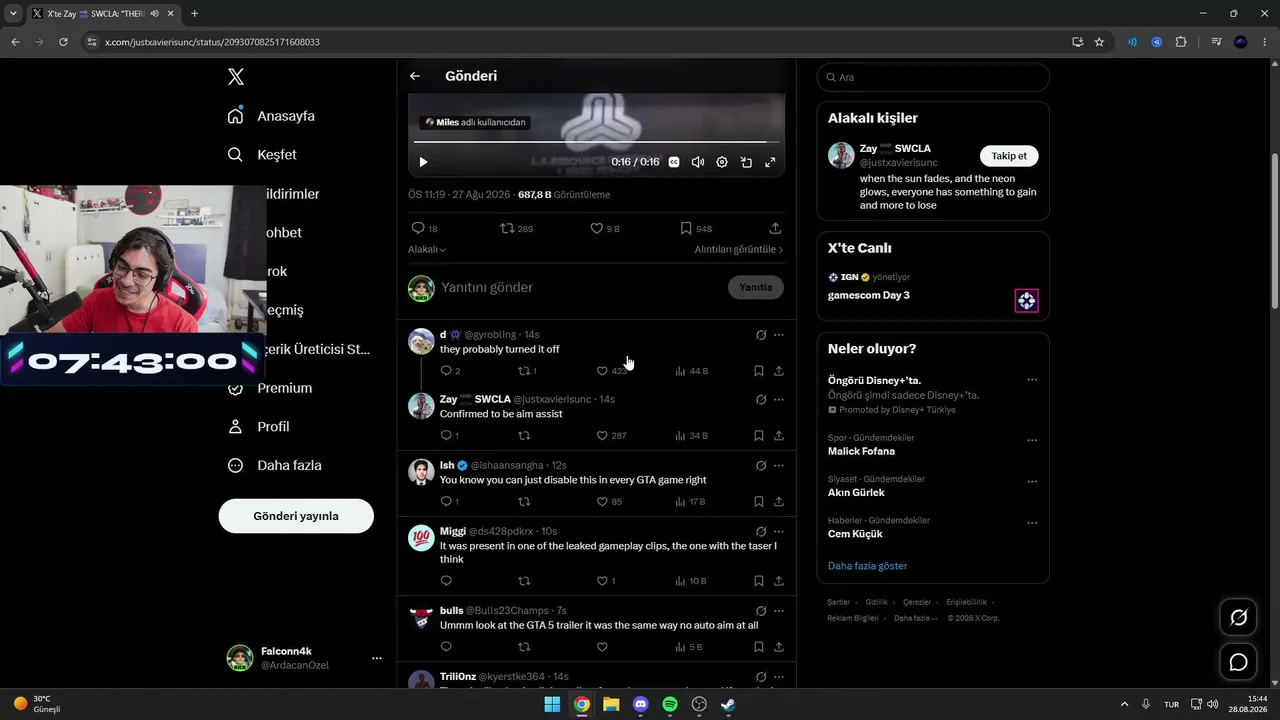Click the Ara search box
Viewport: 1280px width, 720px height.
tap(933, 77)
